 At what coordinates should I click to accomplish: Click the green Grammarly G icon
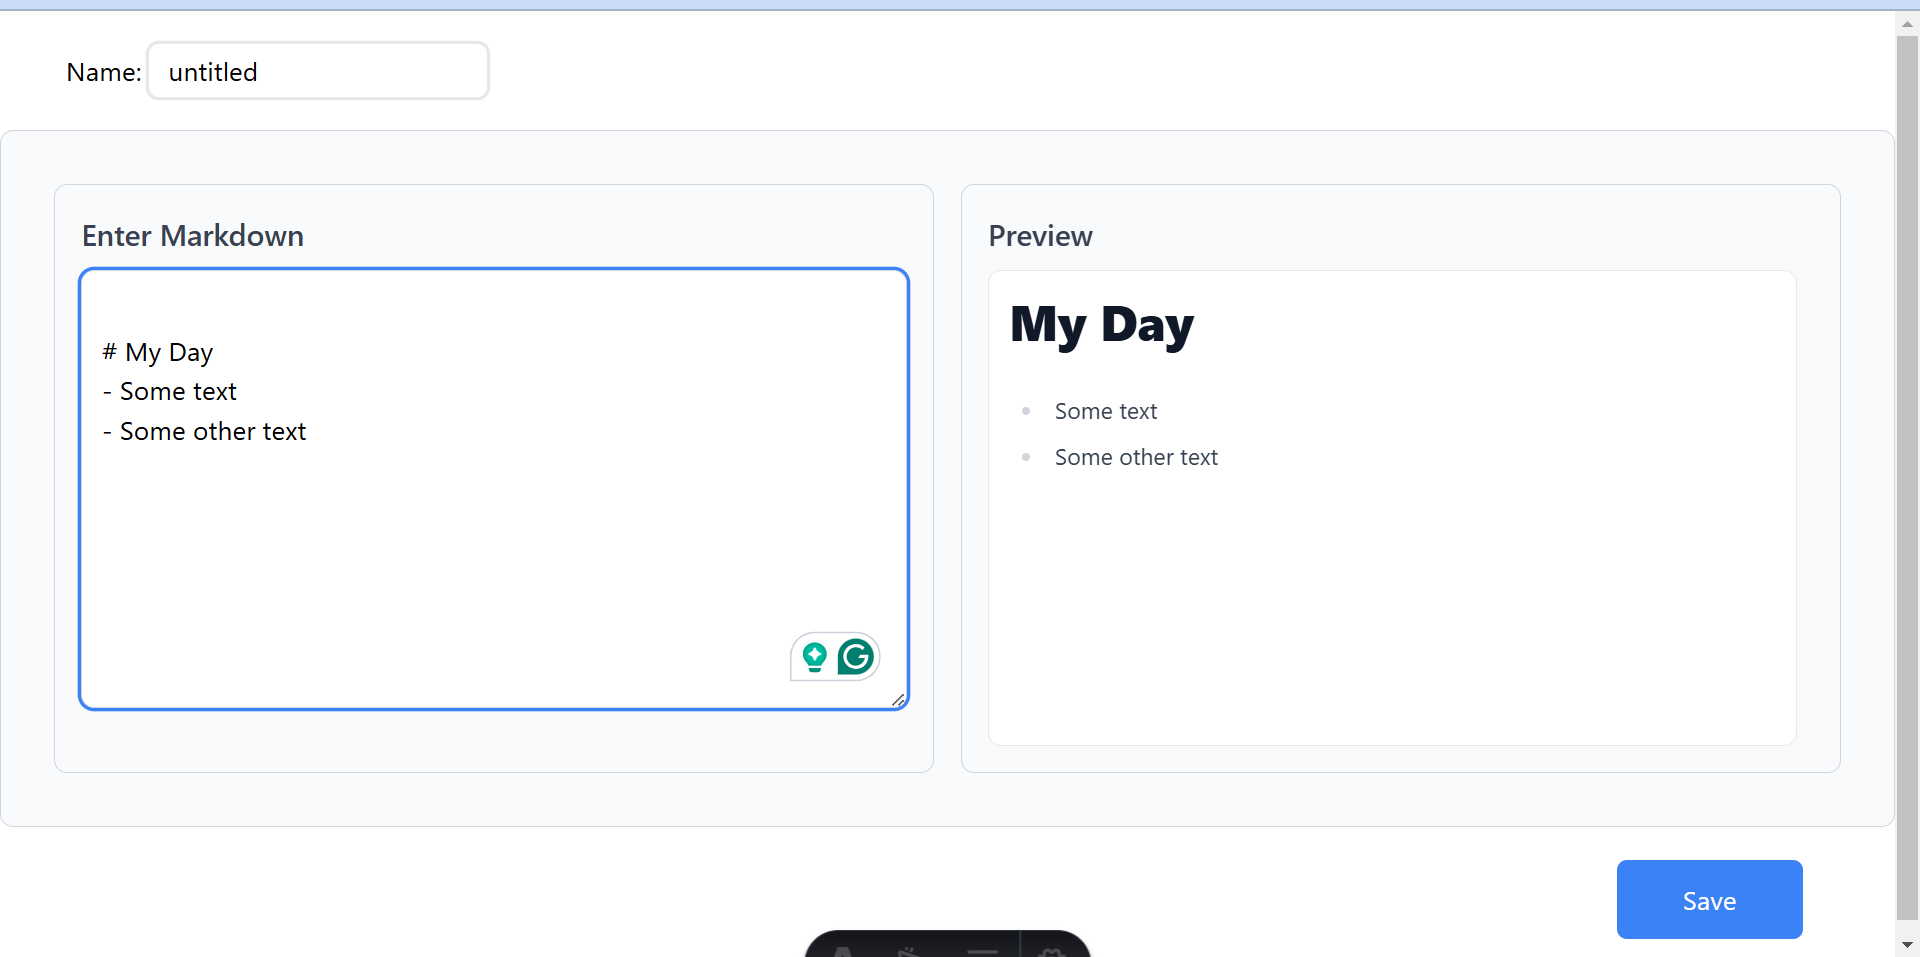[856, 657]
